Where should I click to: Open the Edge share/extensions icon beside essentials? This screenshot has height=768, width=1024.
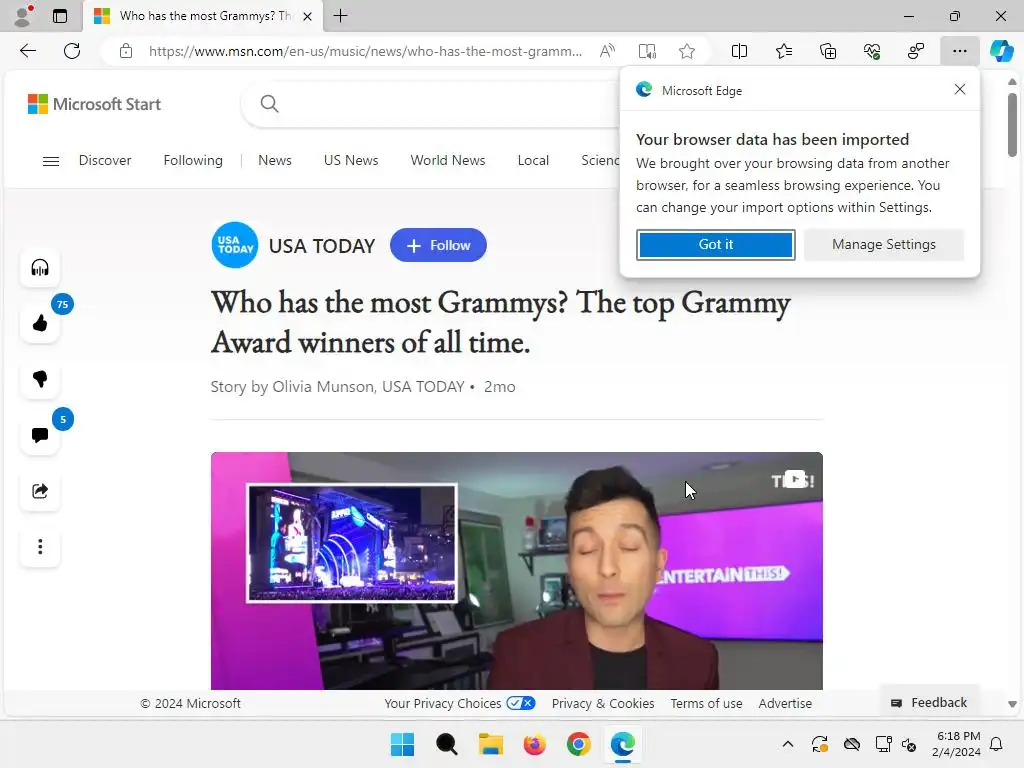916,51
